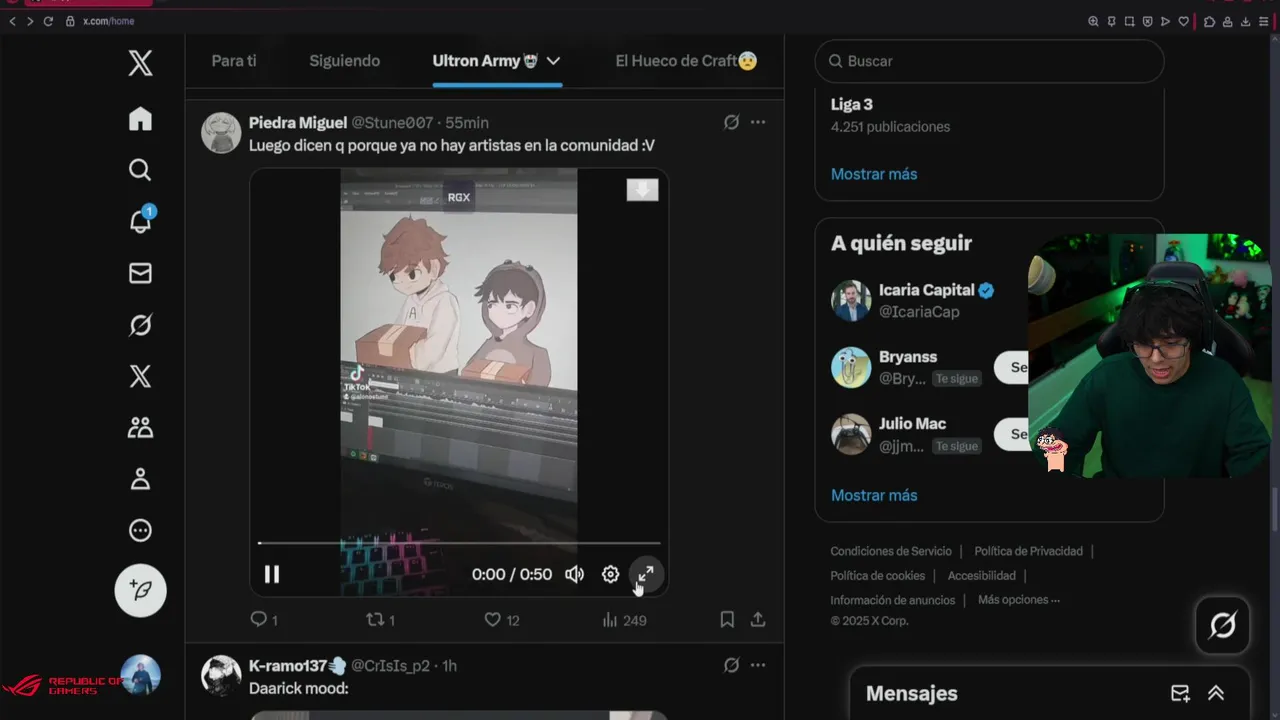Enter video fullscreen mode
This screenshot has width=1280, height=720.
[646, 574]
